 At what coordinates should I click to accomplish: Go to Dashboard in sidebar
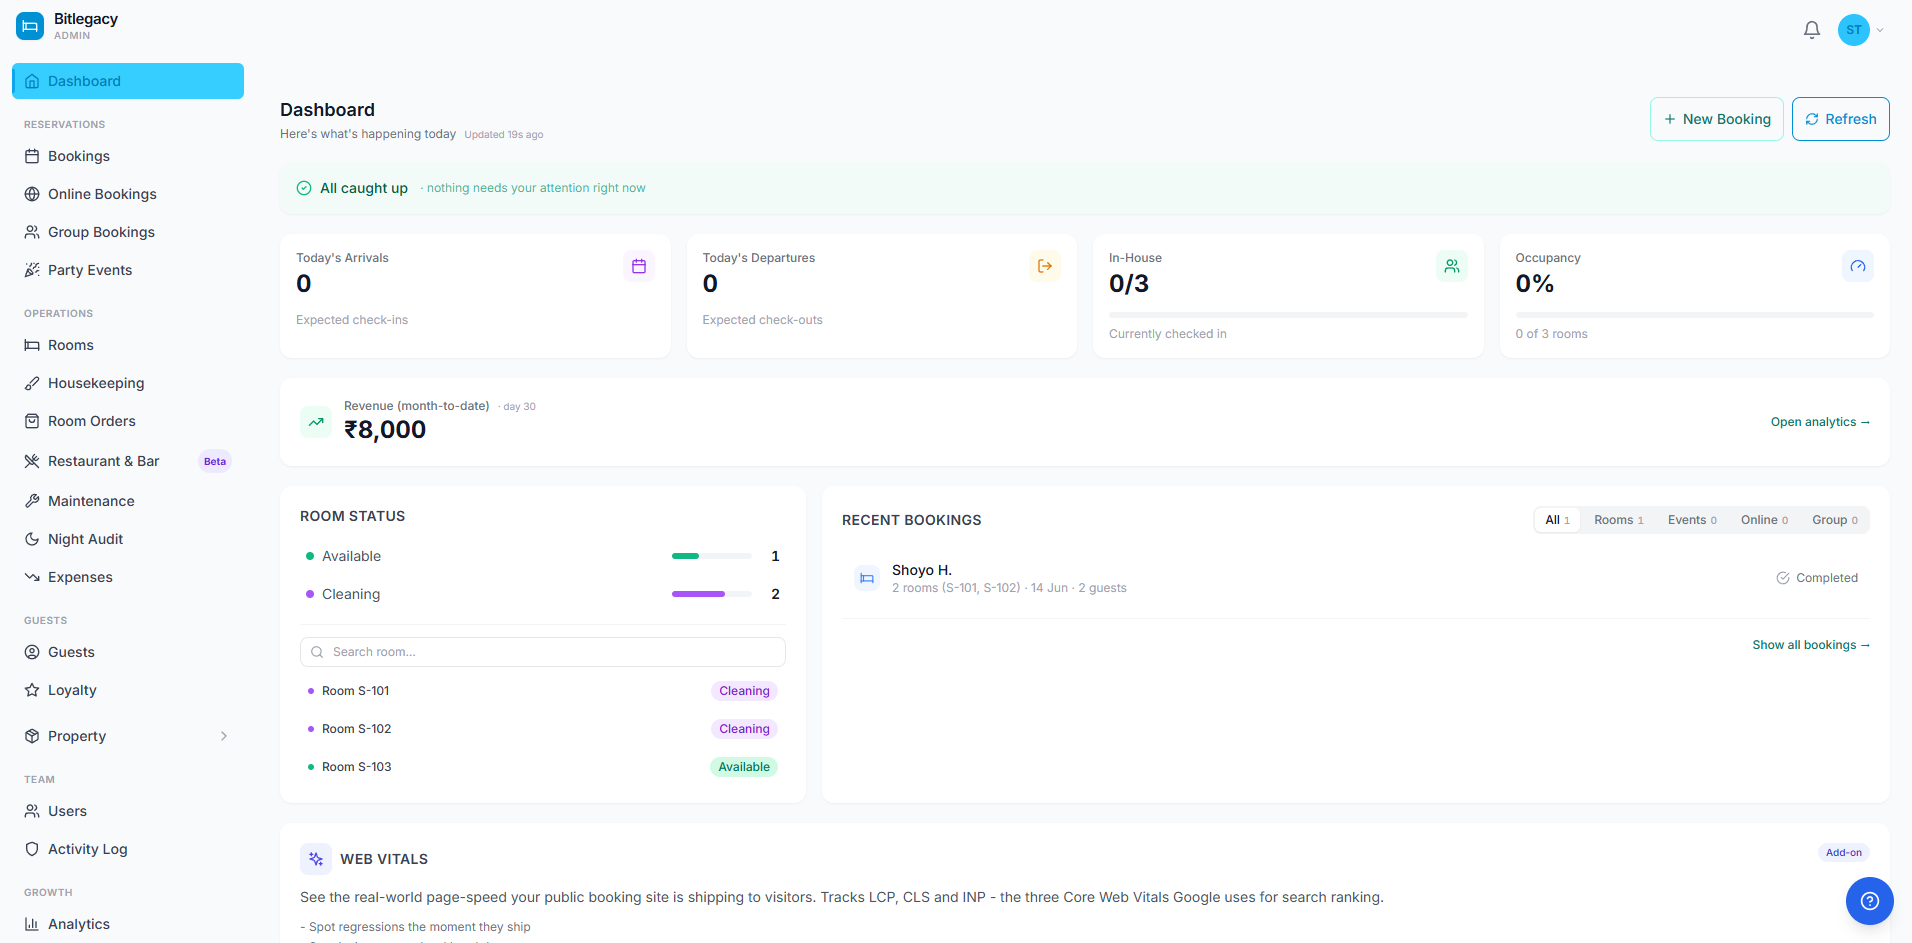(128, 81)
